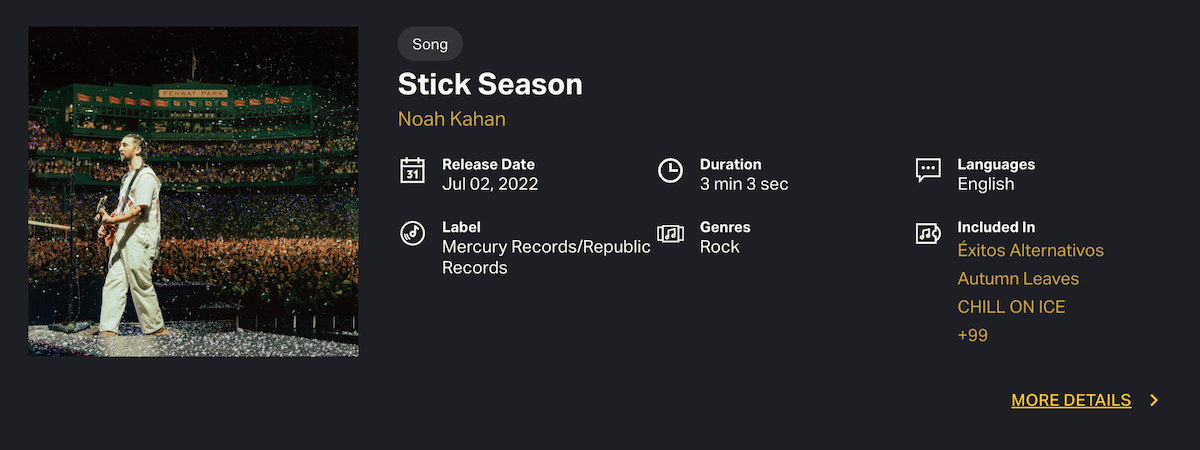The height and width of the screenshot is (450, 1200).
Task: Click the Stick Season song title
Action: tap(490, 84)
